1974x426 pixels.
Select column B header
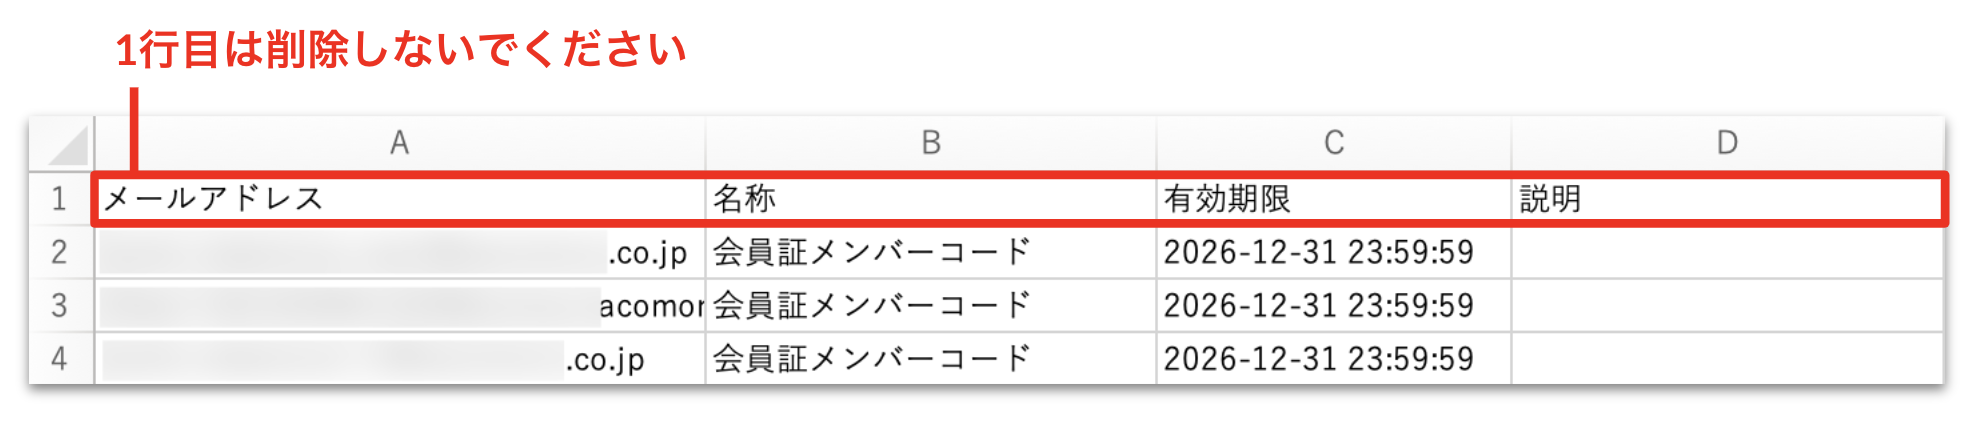coord(931,143)
